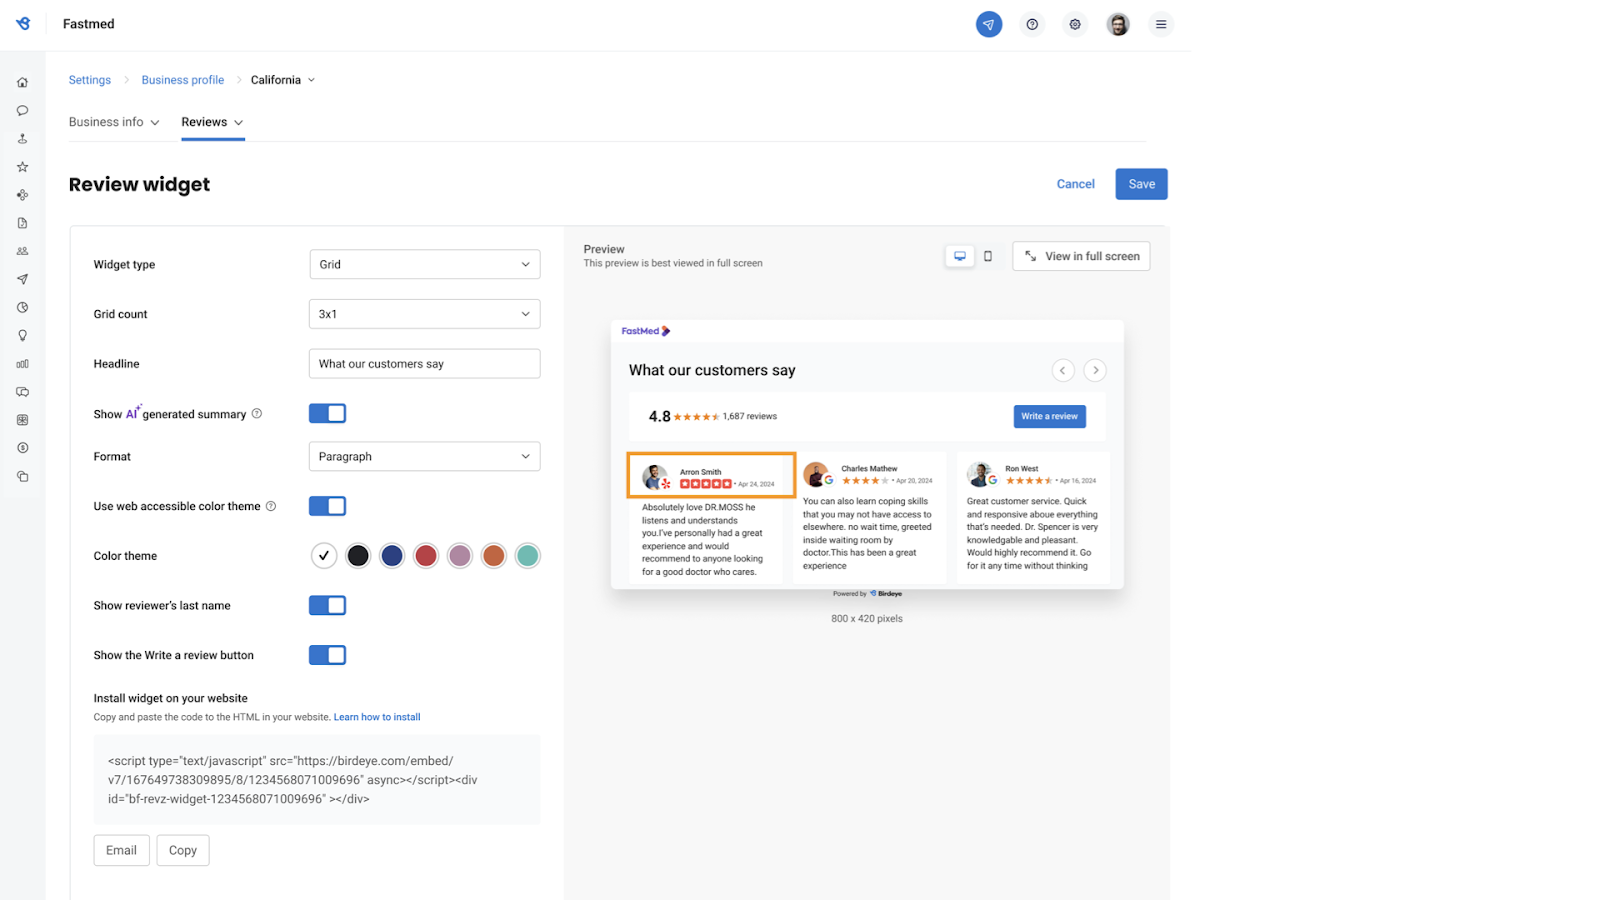1600x900 pixels.
Task: Expand the Reviews tab chevron
Action: (238, 122)
